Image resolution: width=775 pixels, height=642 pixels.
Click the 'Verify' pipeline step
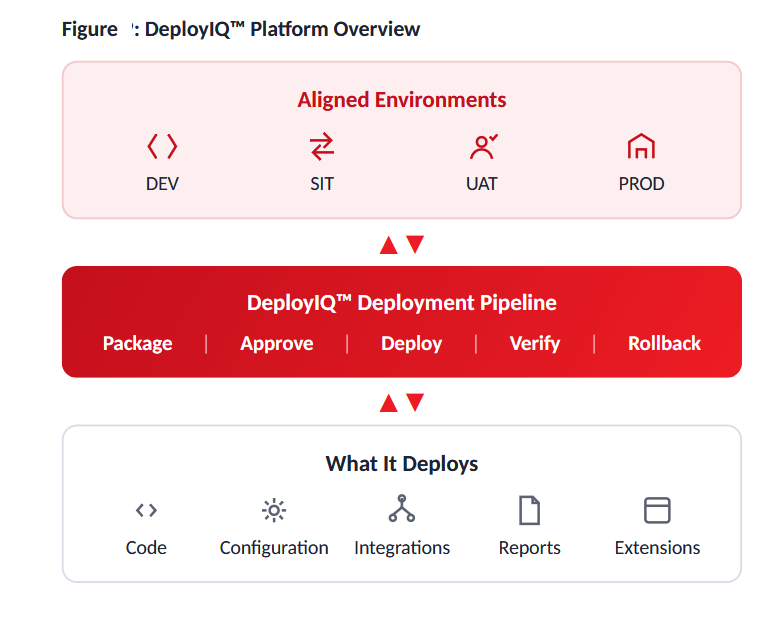pos(535,343)
